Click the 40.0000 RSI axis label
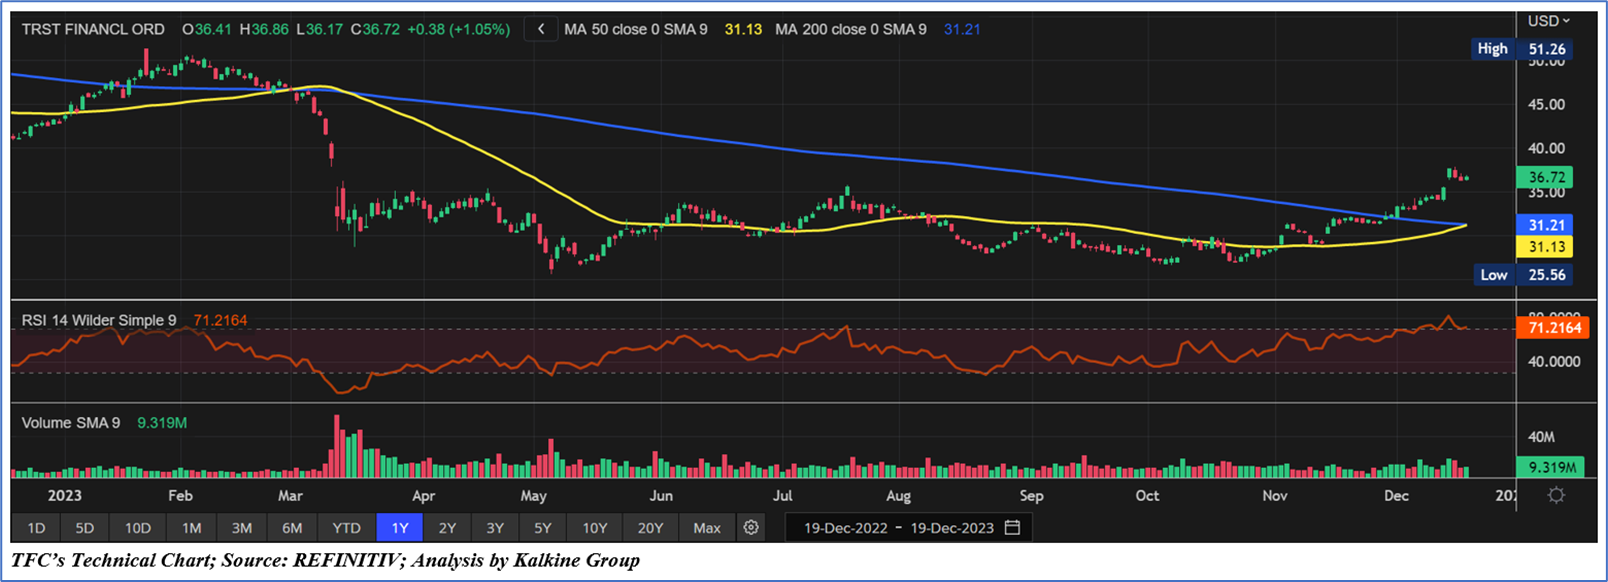Screen dimensions: 1608x582 click(x=1554, y=362)
